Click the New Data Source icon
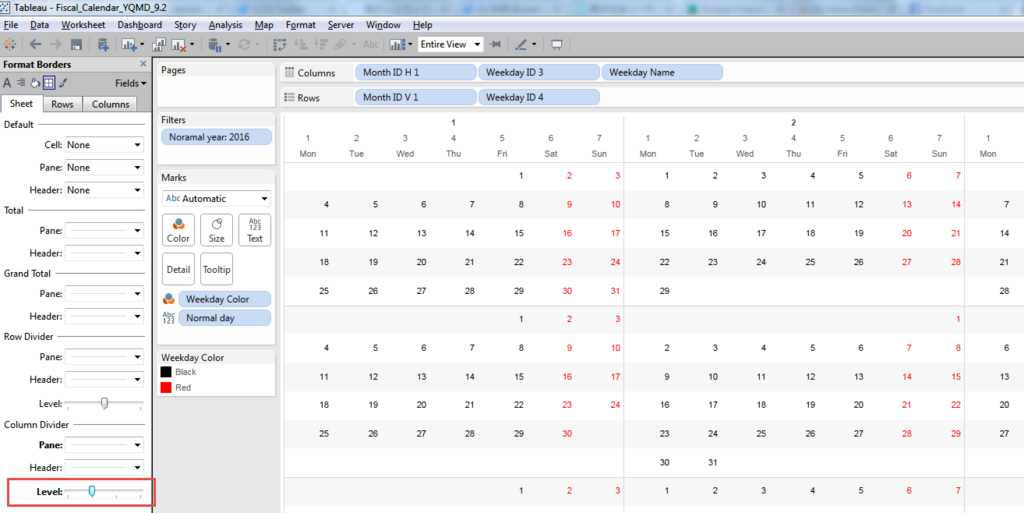1024x513 pixels. point(103,44)
